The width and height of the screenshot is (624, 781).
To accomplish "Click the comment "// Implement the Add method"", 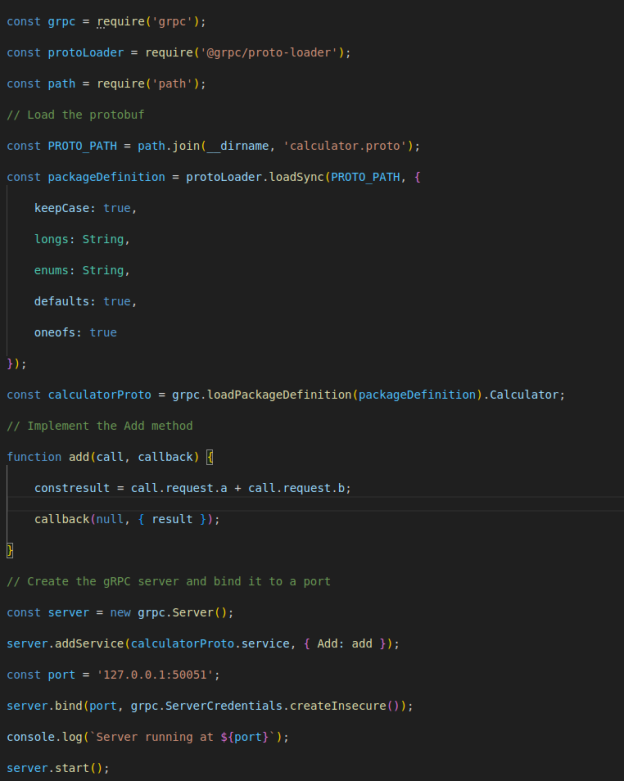I will [x=100, y=426].
